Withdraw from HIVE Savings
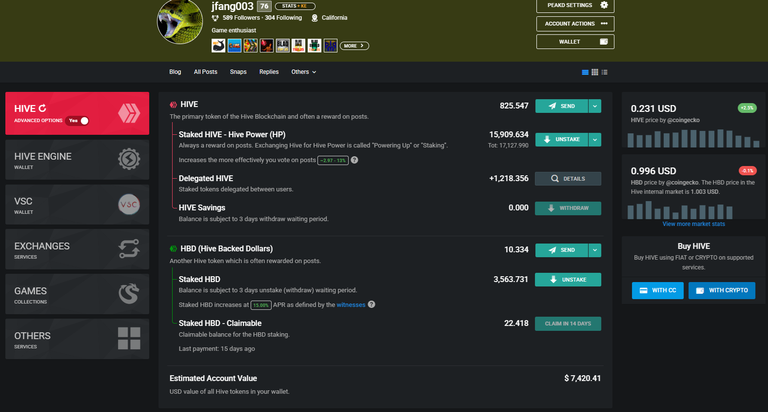Image resolution: width=768 pixels, height=412 pixels. point(568,208)
